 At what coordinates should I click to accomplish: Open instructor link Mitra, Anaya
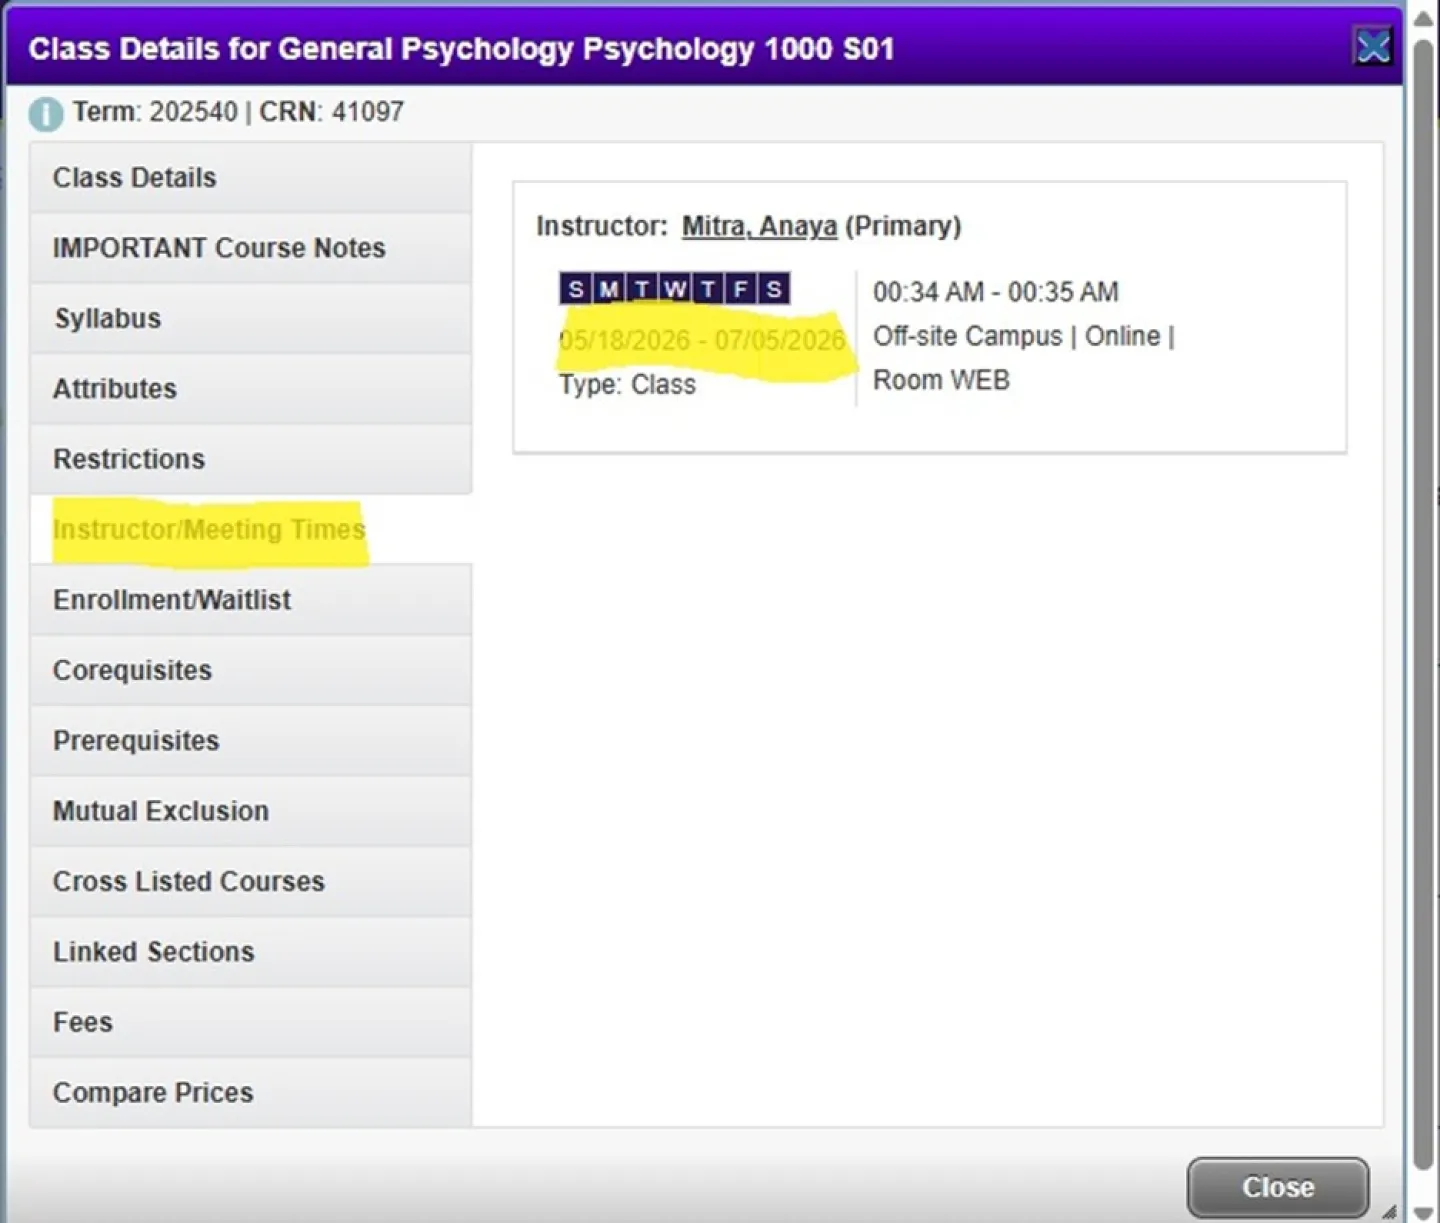coord(758,226)
